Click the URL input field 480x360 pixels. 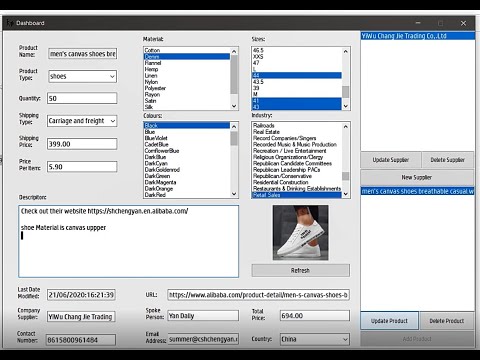tap(259, 295)
